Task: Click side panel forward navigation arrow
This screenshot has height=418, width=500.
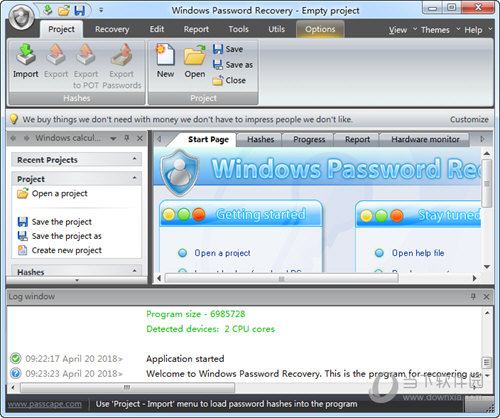Action: click(x=27, y=138)
